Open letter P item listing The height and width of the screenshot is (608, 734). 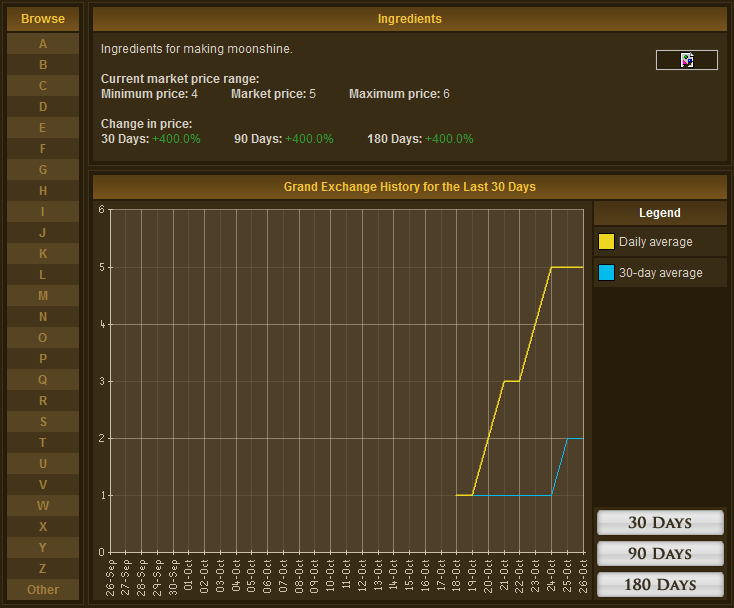tap(43, 359)
